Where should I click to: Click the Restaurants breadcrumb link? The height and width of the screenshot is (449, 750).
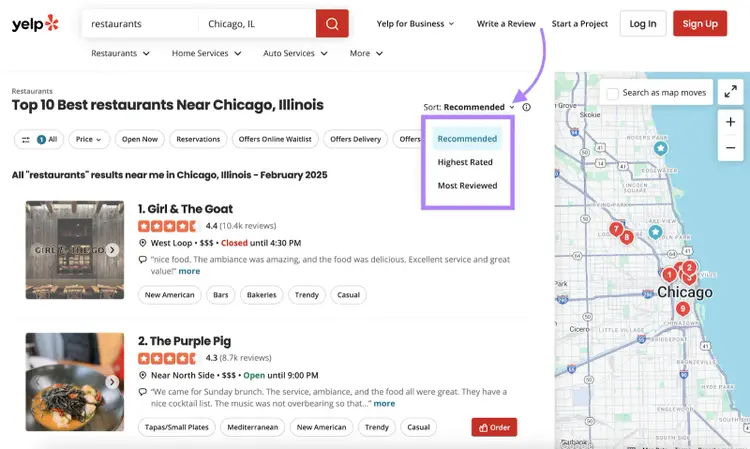point(32,91)
